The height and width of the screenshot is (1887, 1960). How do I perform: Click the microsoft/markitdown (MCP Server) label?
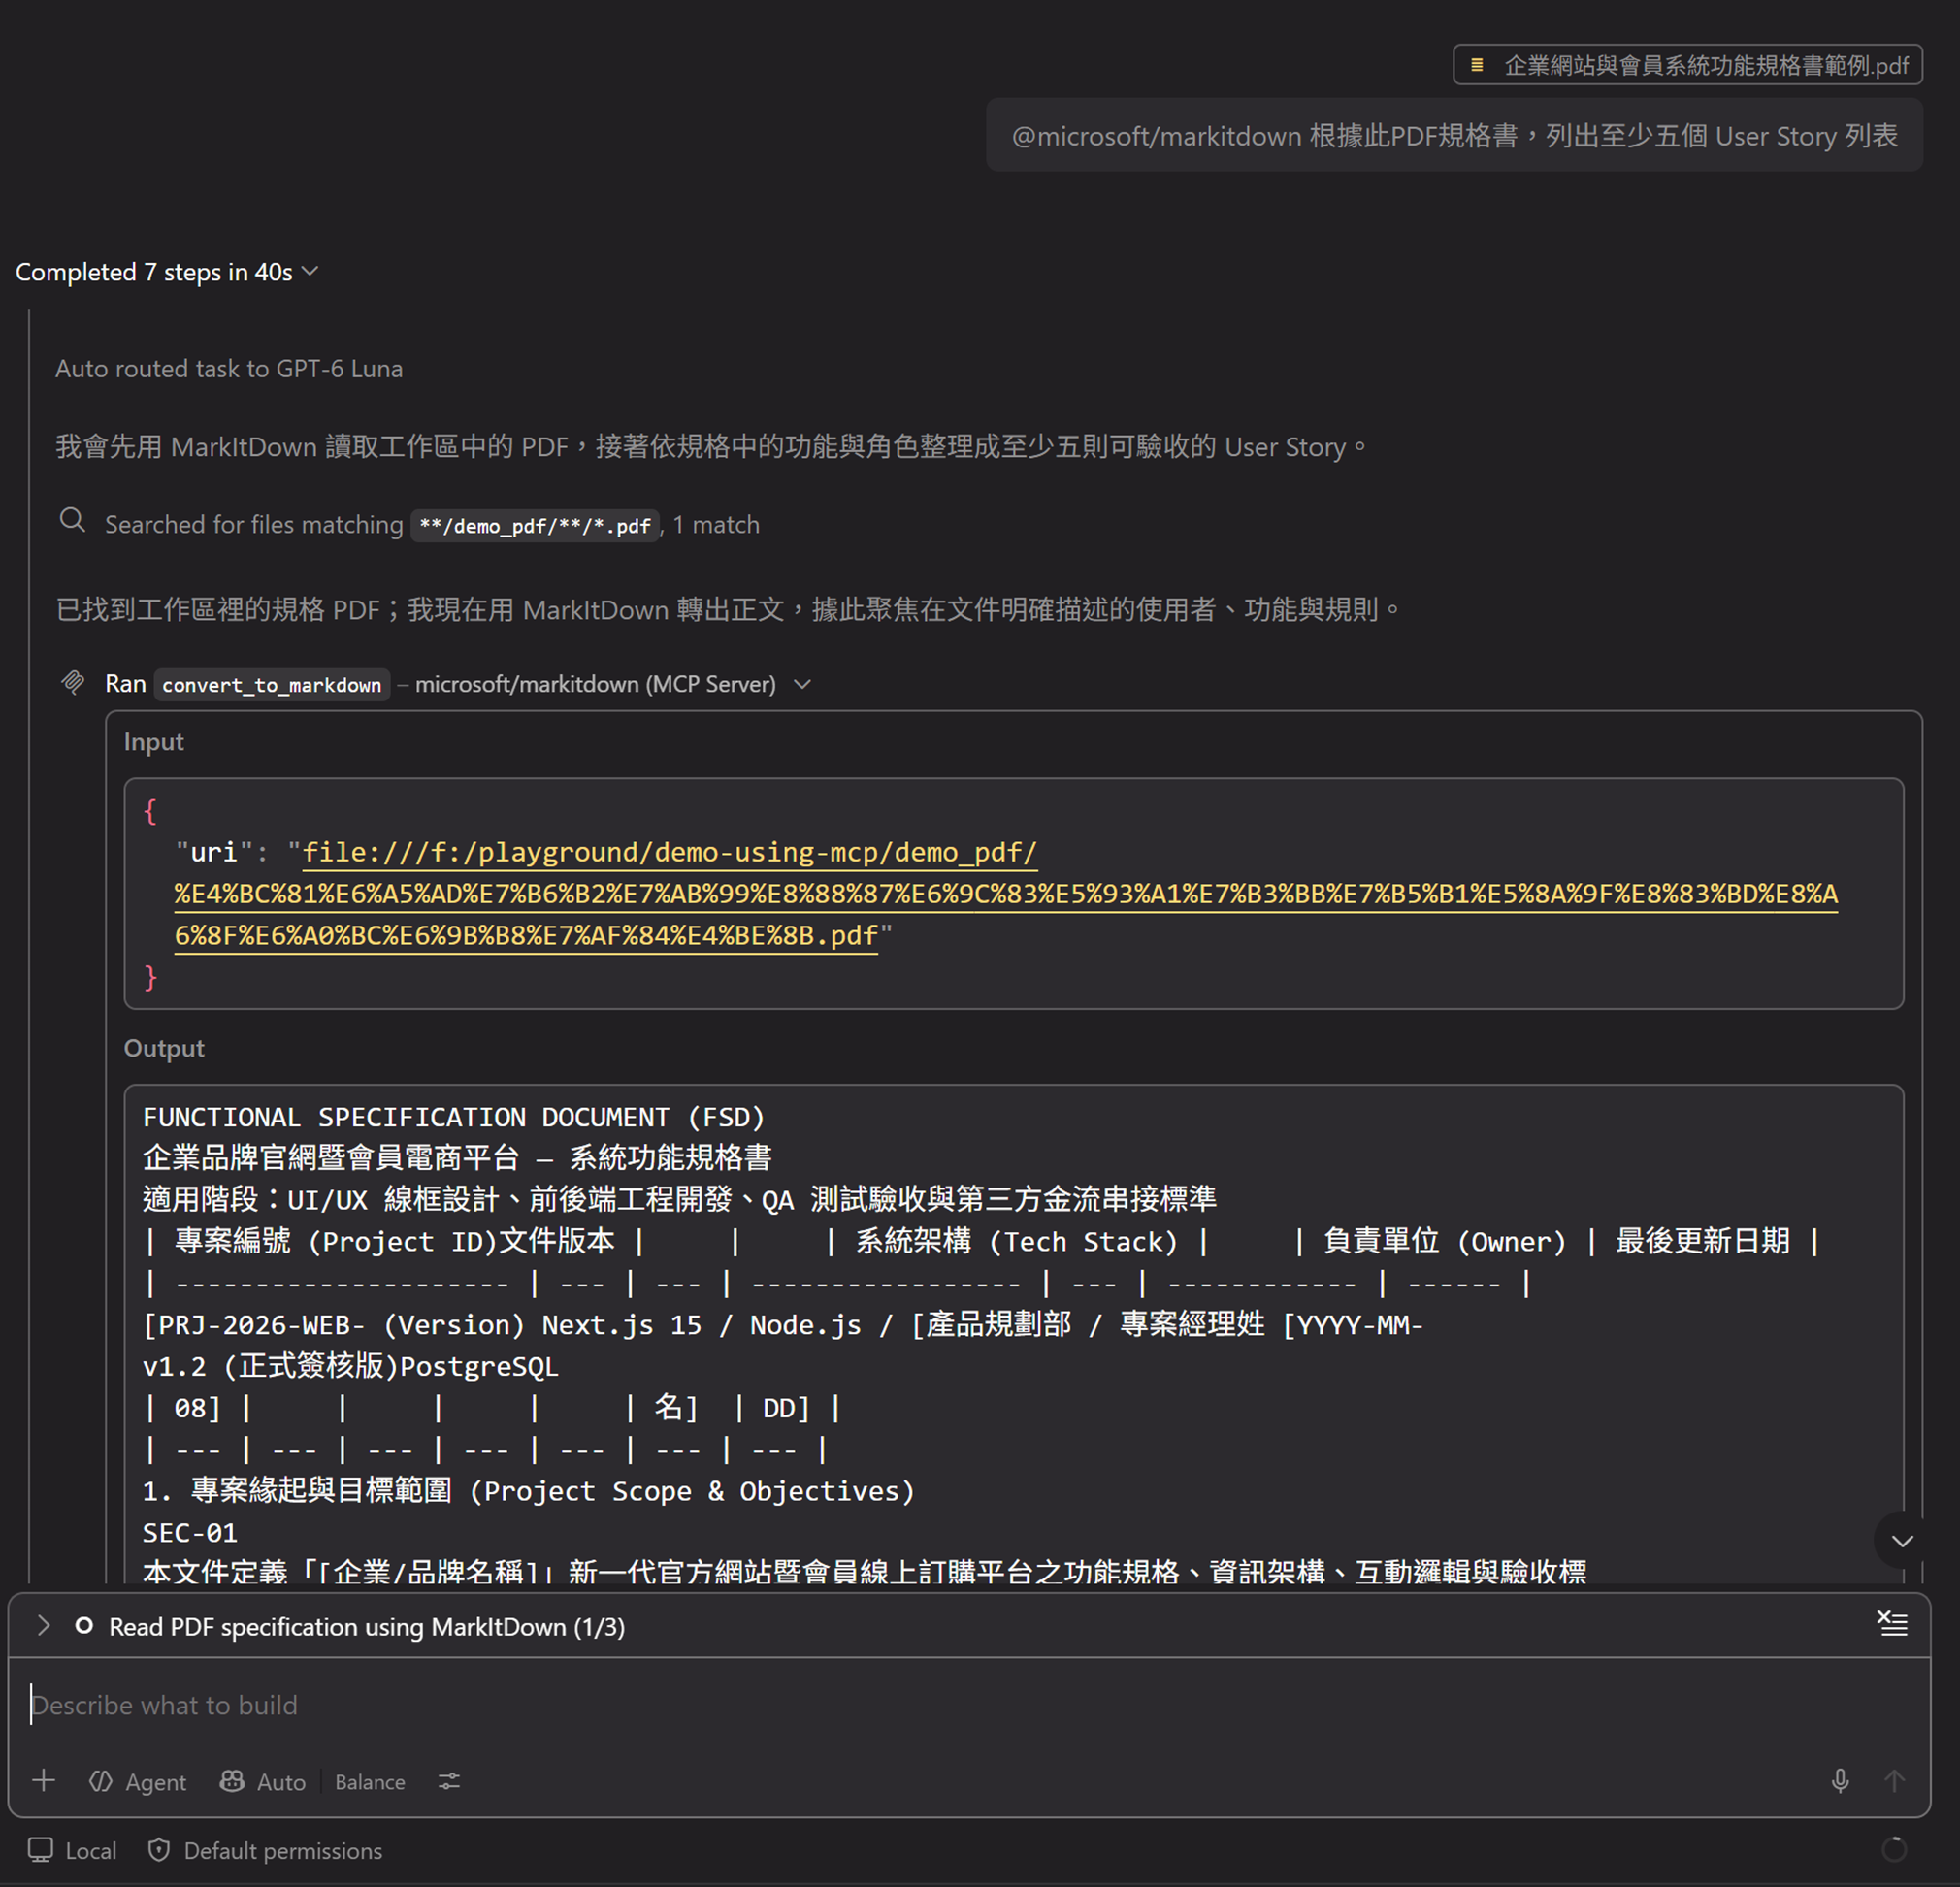(x=596, y=684)
